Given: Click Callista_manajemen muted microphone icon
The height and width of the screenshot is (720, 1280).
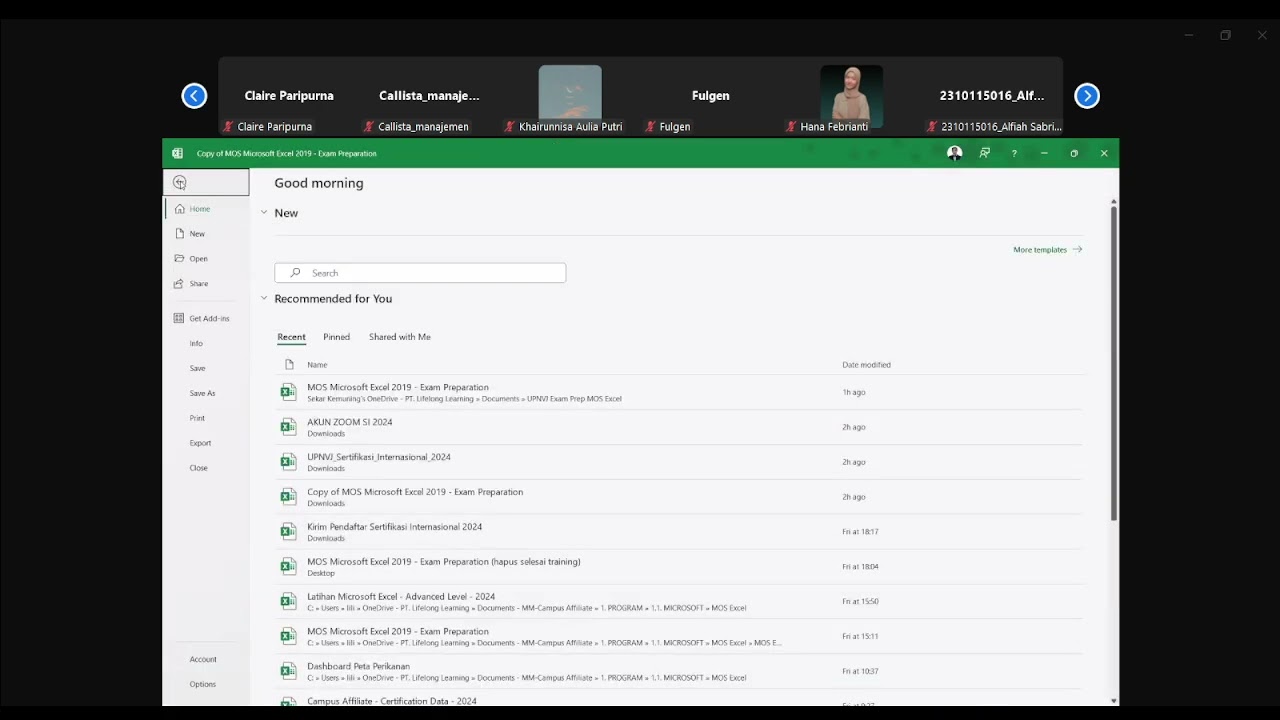Looking at the screenshot, I should pos(368,127).
